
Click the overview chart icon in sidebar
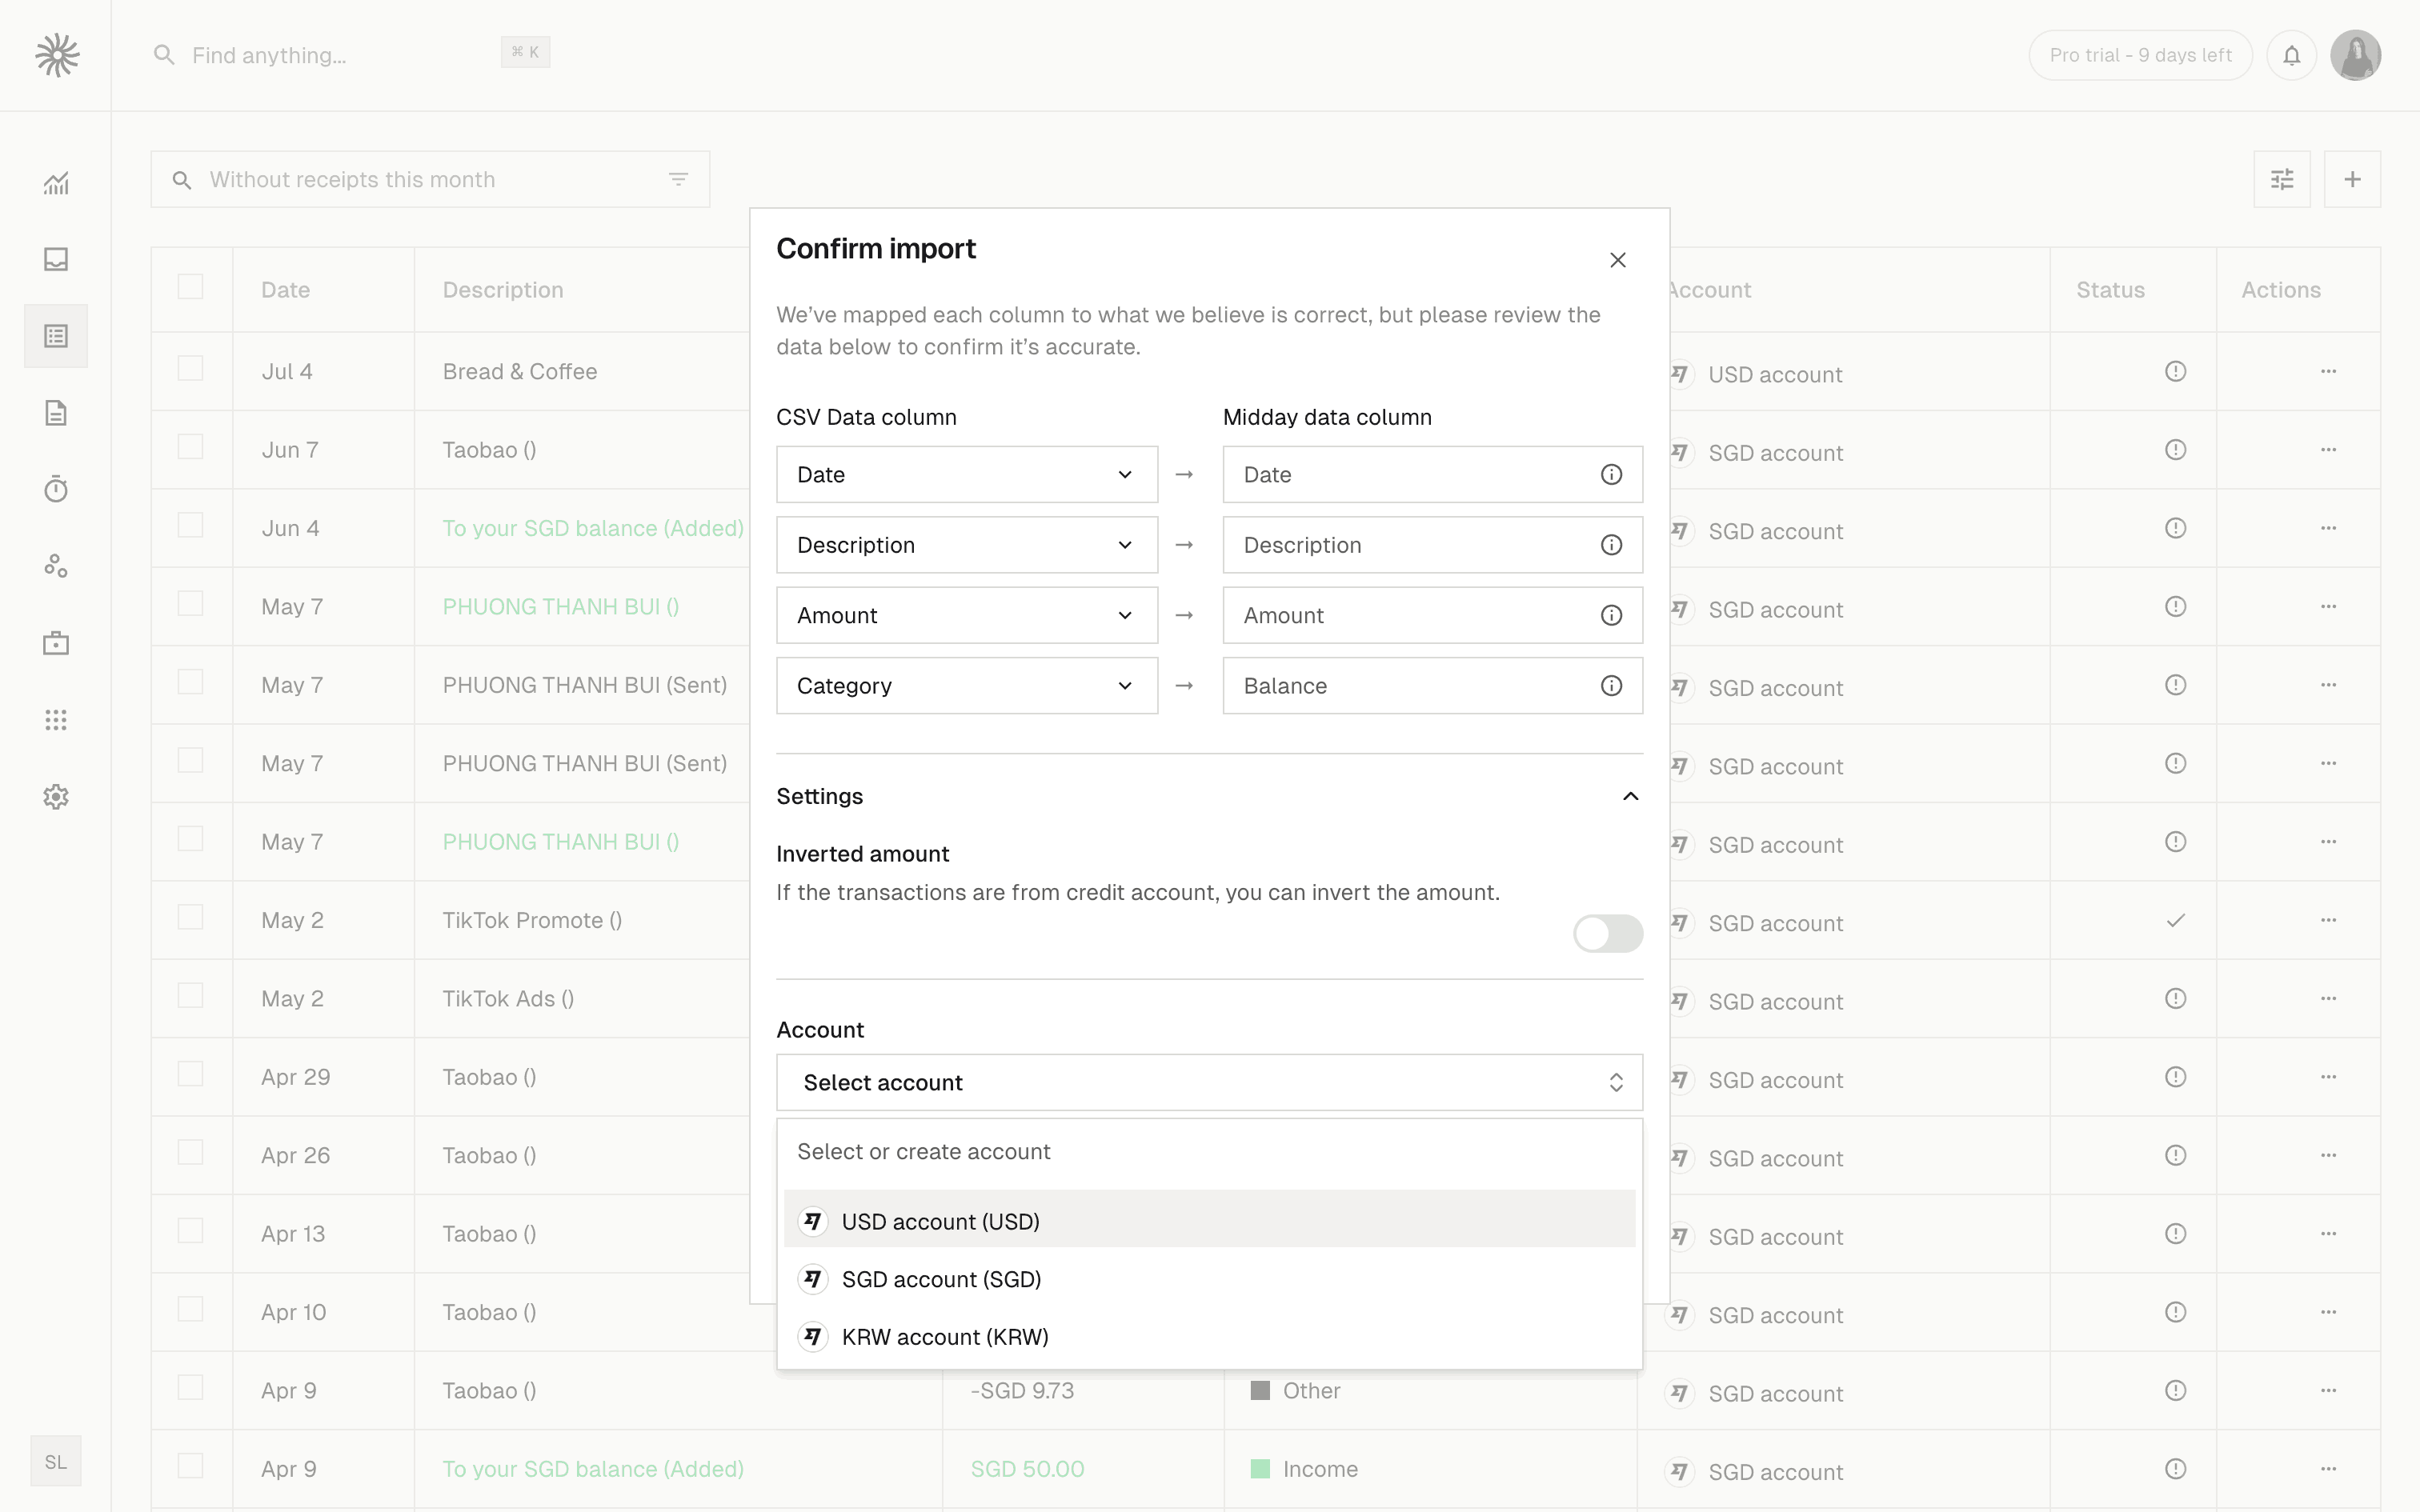(x=56, y=183)
